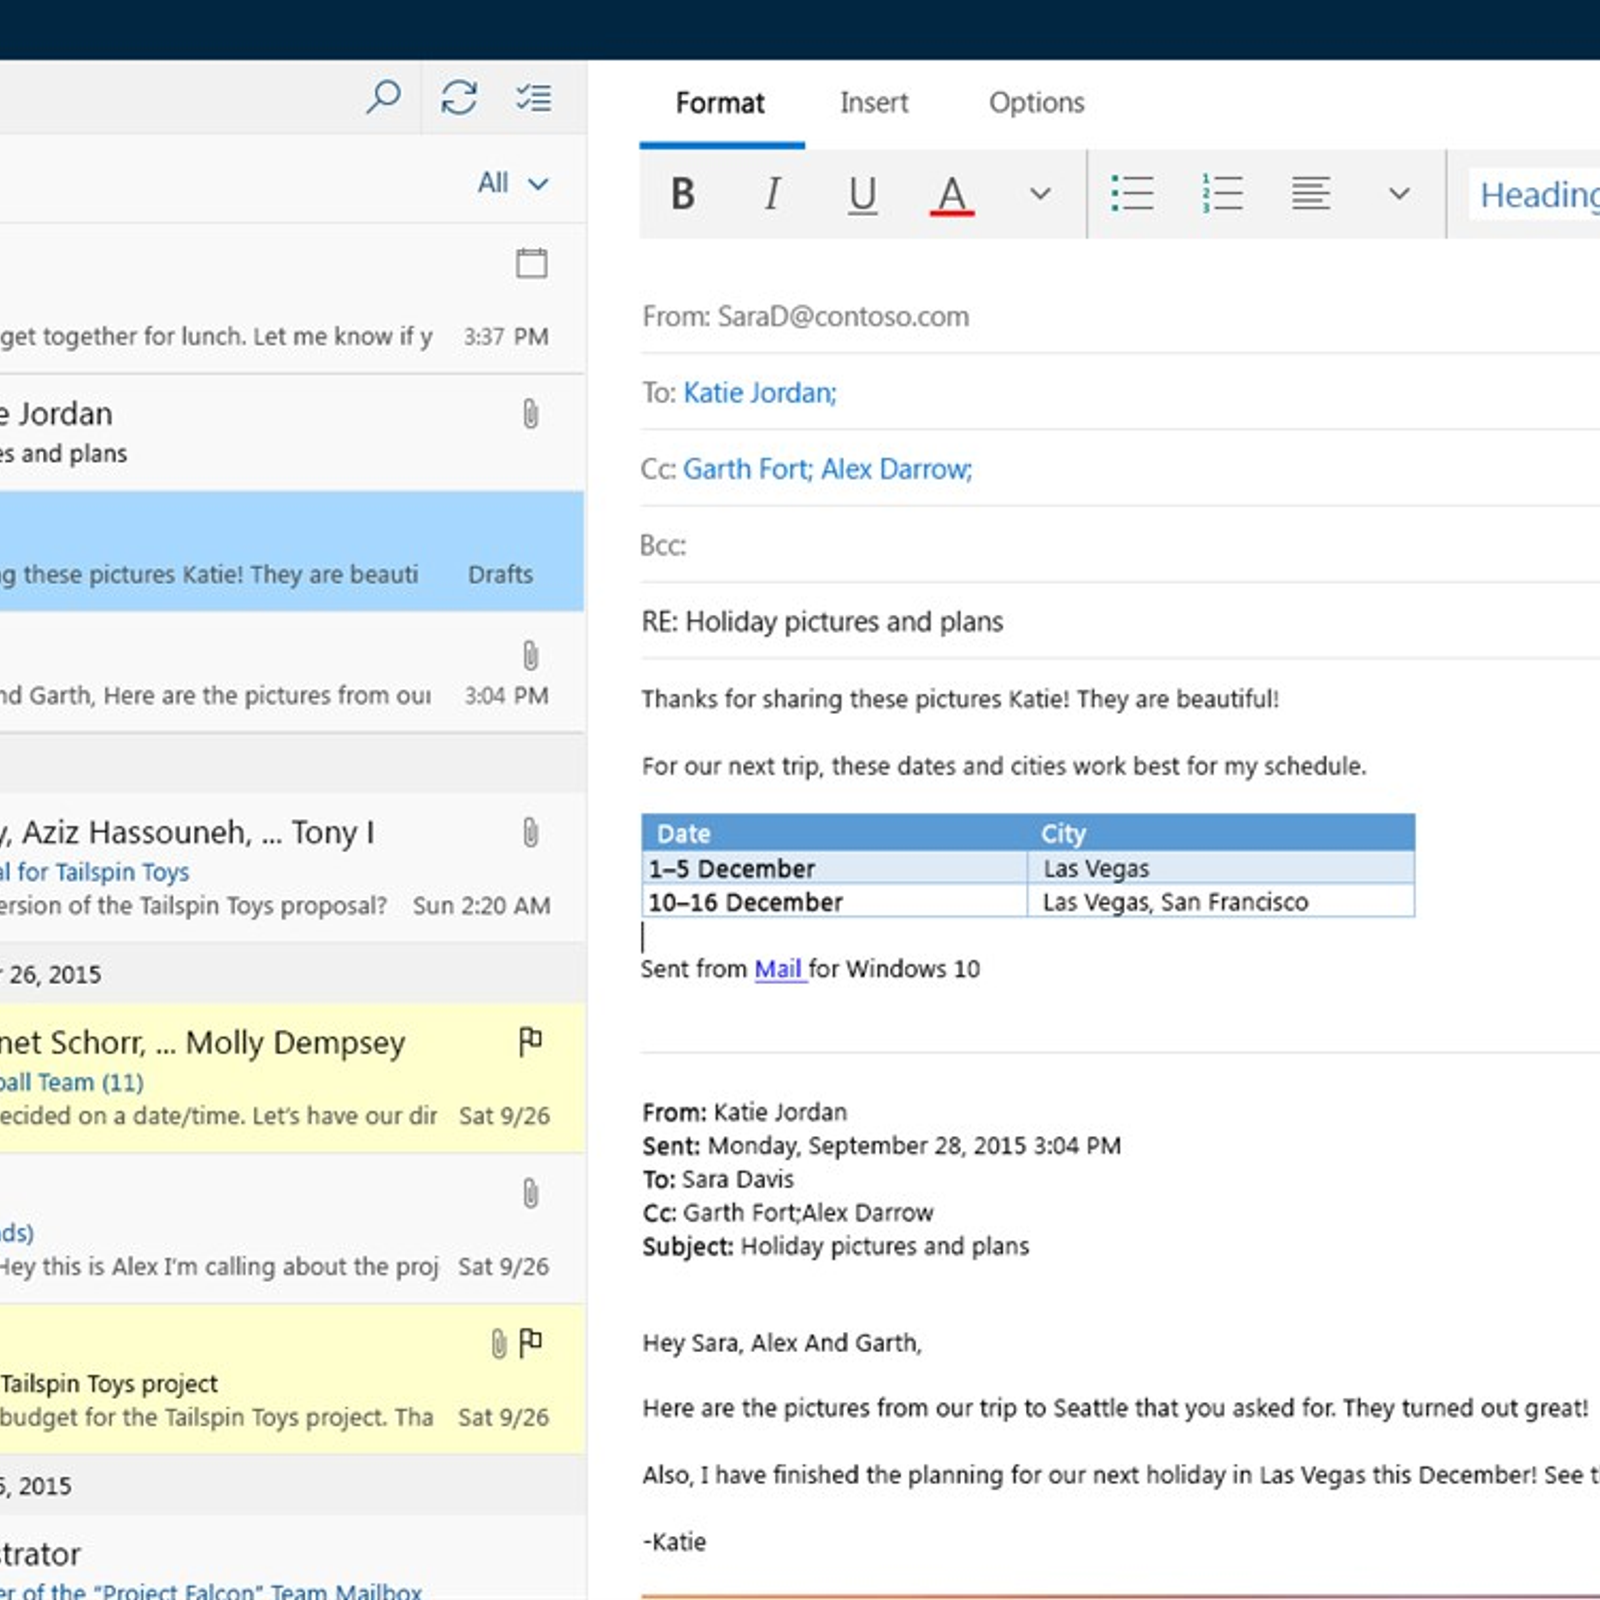1600x1600 pixels.
Task: Click the 'Las Vegas, San Francisco' cell
Action: [1221, 901]
